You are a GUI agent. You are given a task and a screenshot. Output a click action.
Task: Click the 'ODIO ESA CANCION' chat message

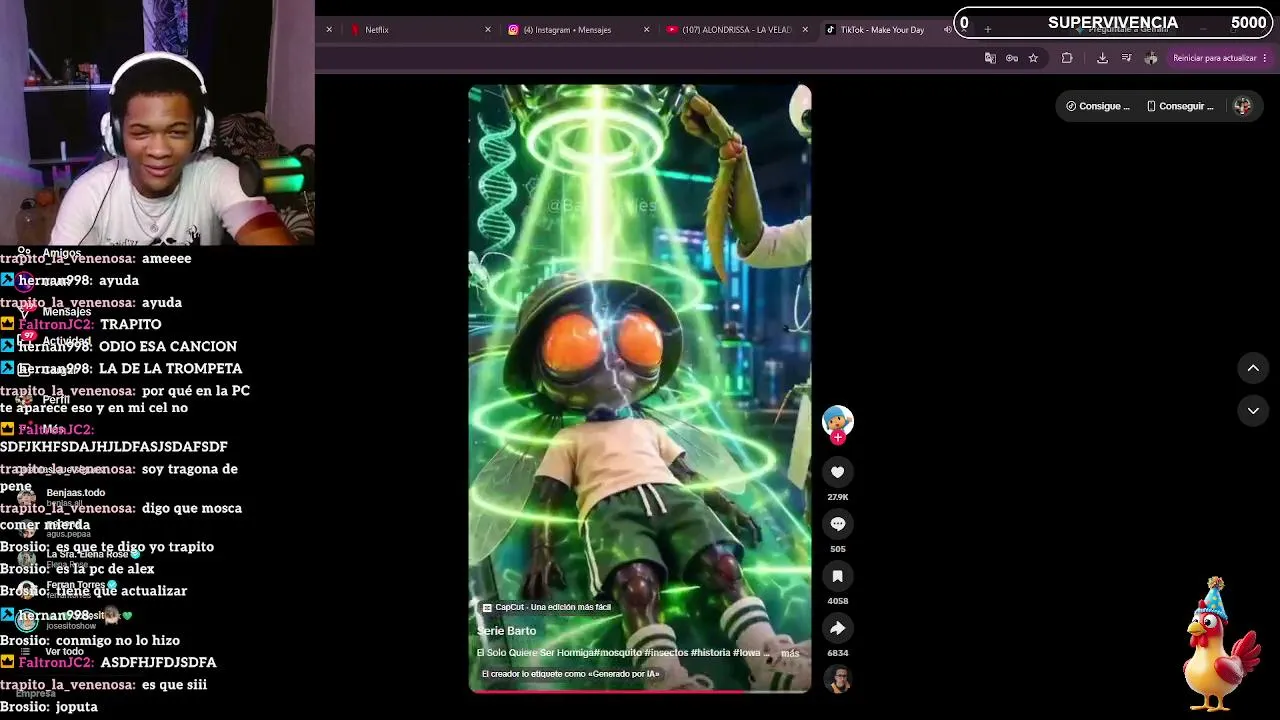click(168, 347)
